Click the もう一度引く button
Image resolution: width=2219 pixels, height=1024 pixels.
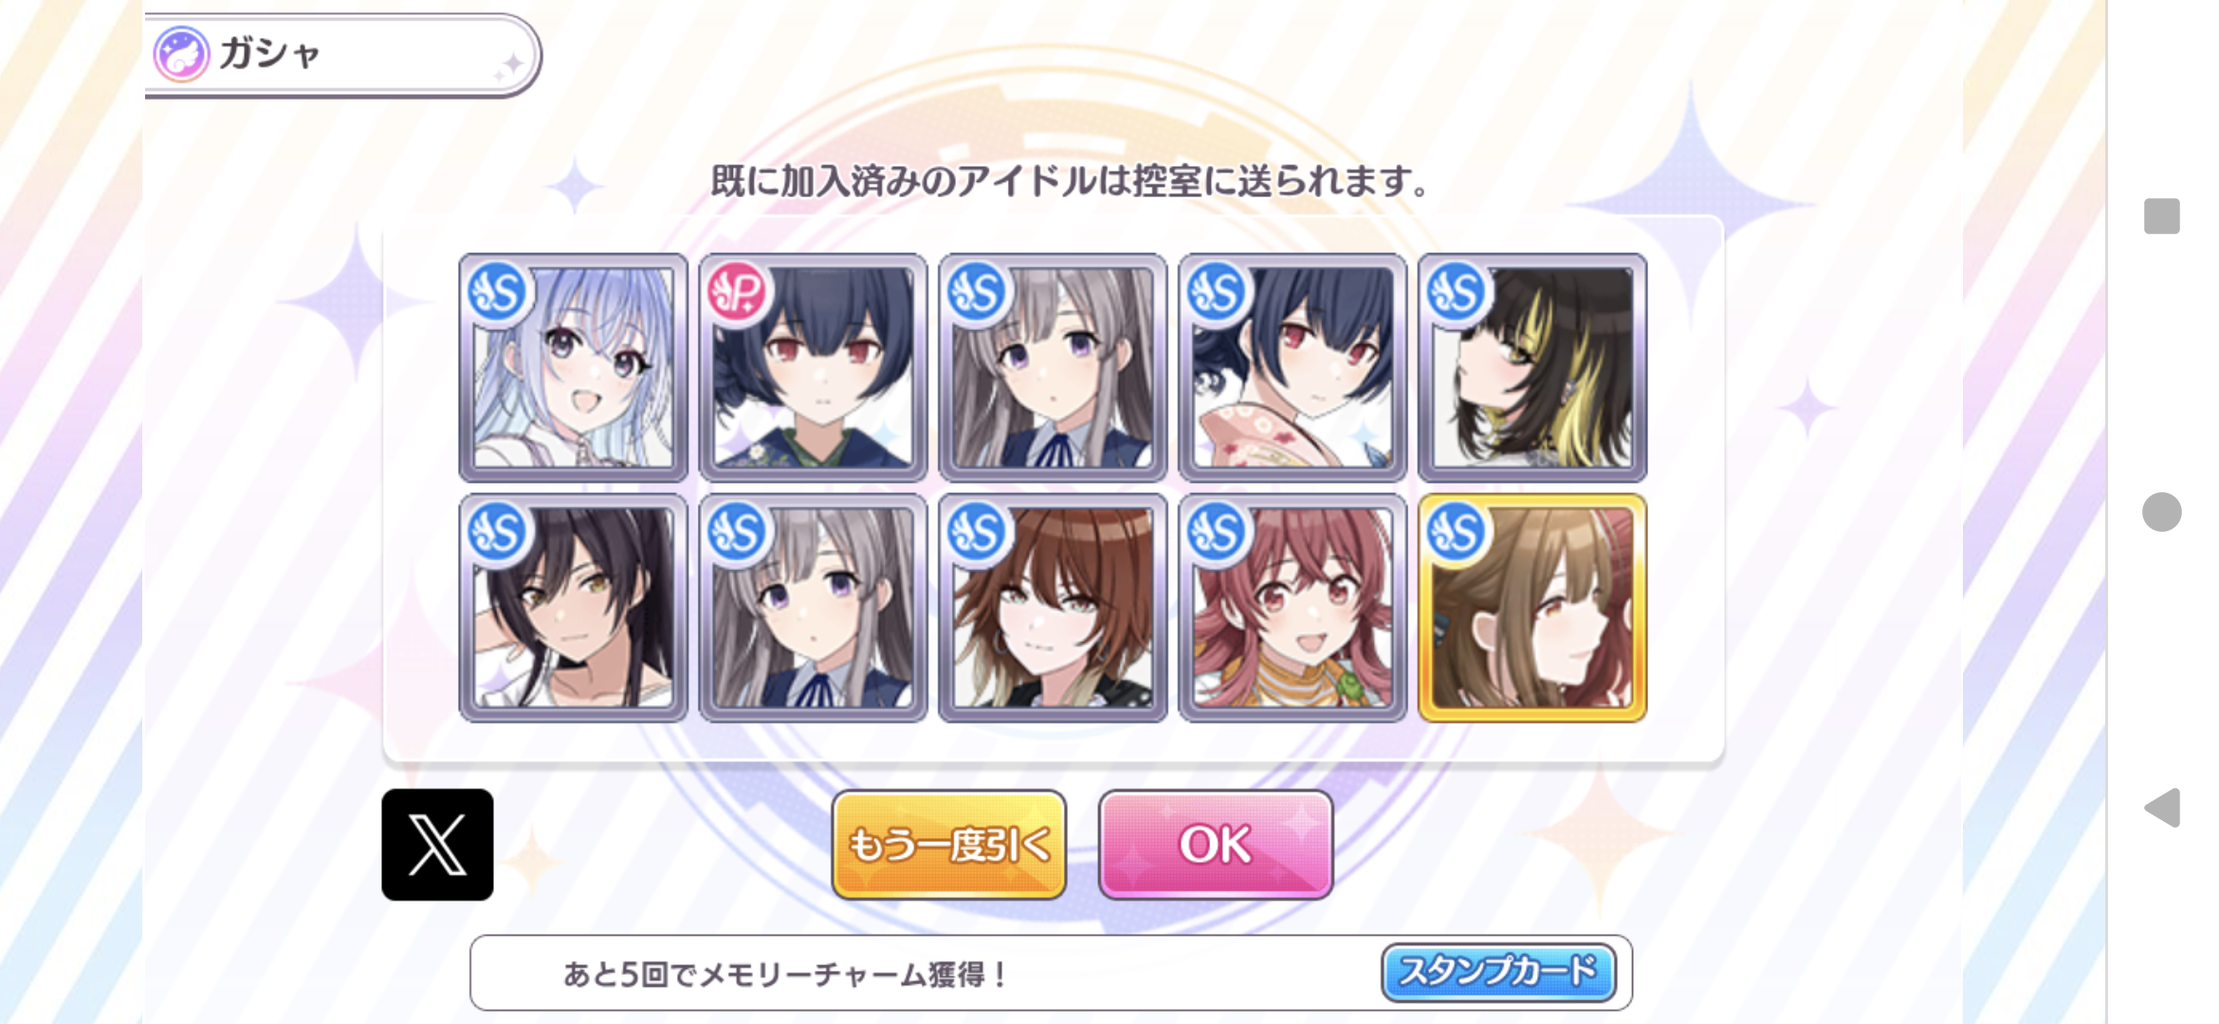948,845
